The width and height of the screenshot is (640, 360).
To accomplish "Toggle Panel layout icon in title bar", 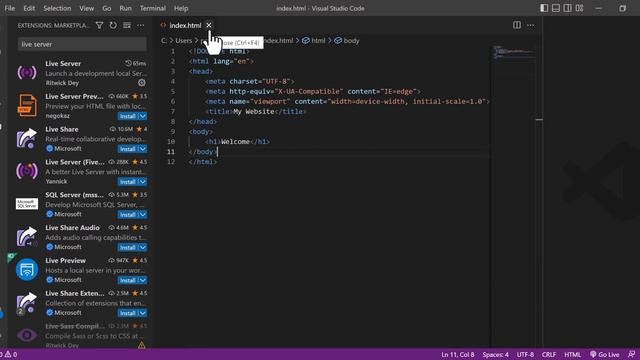I will pyautogui.click(x=556, y=8).
